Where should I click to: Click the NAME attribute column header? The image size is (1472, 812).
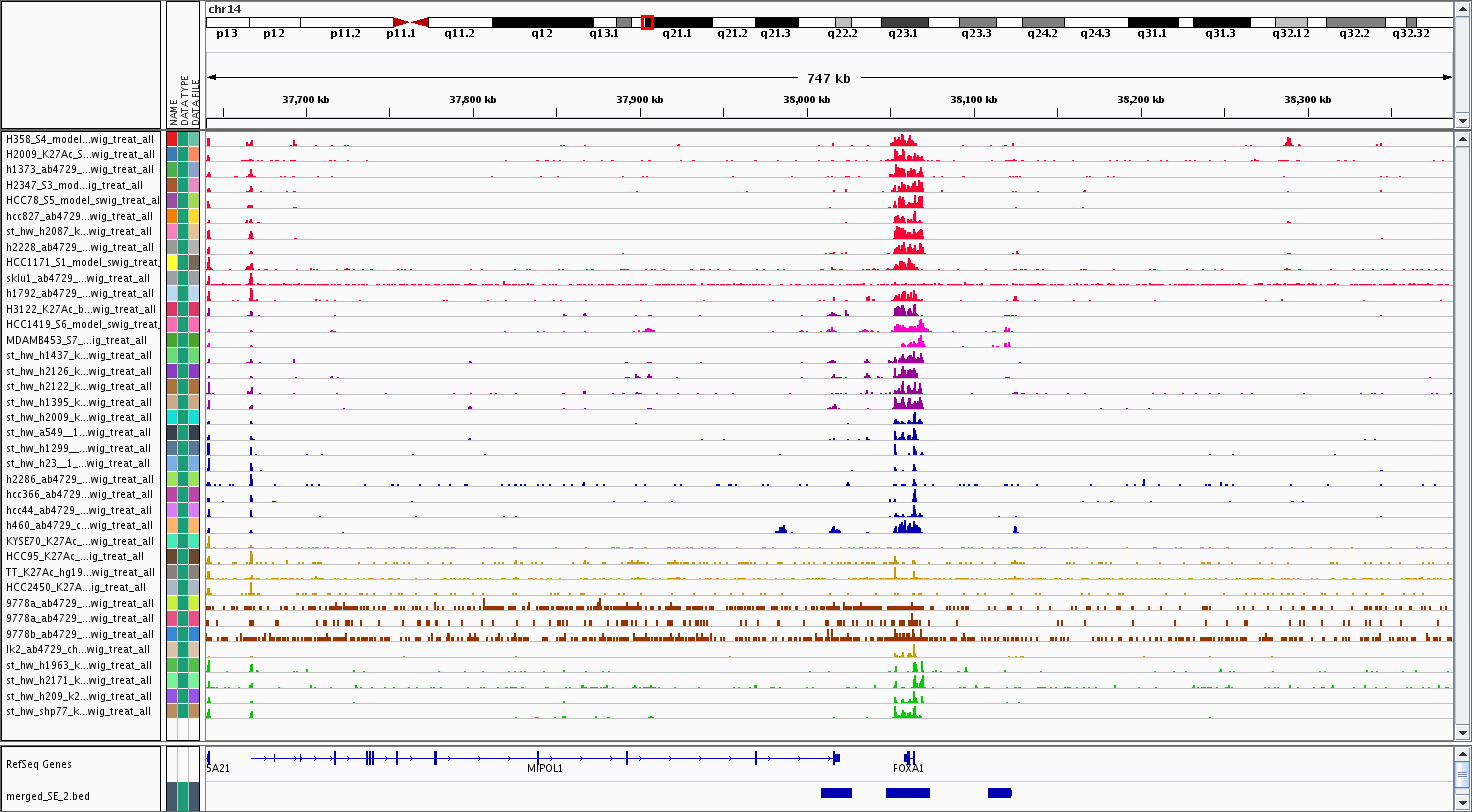click(x=173, y=108)
